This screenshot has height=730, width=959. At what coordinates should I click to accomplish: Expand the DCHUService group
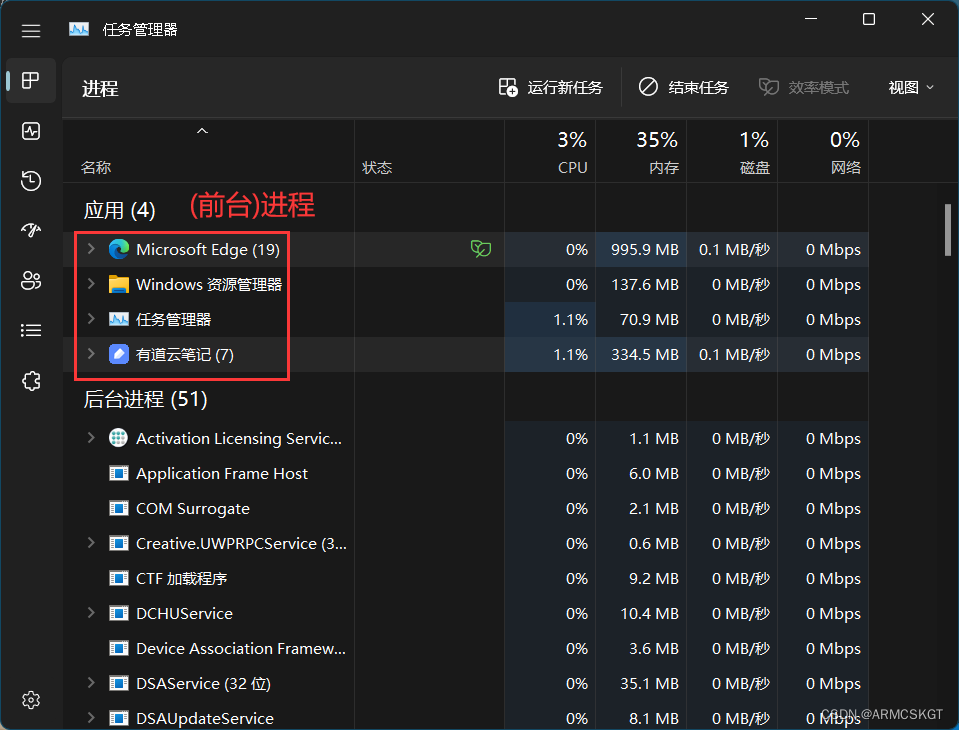91,612
